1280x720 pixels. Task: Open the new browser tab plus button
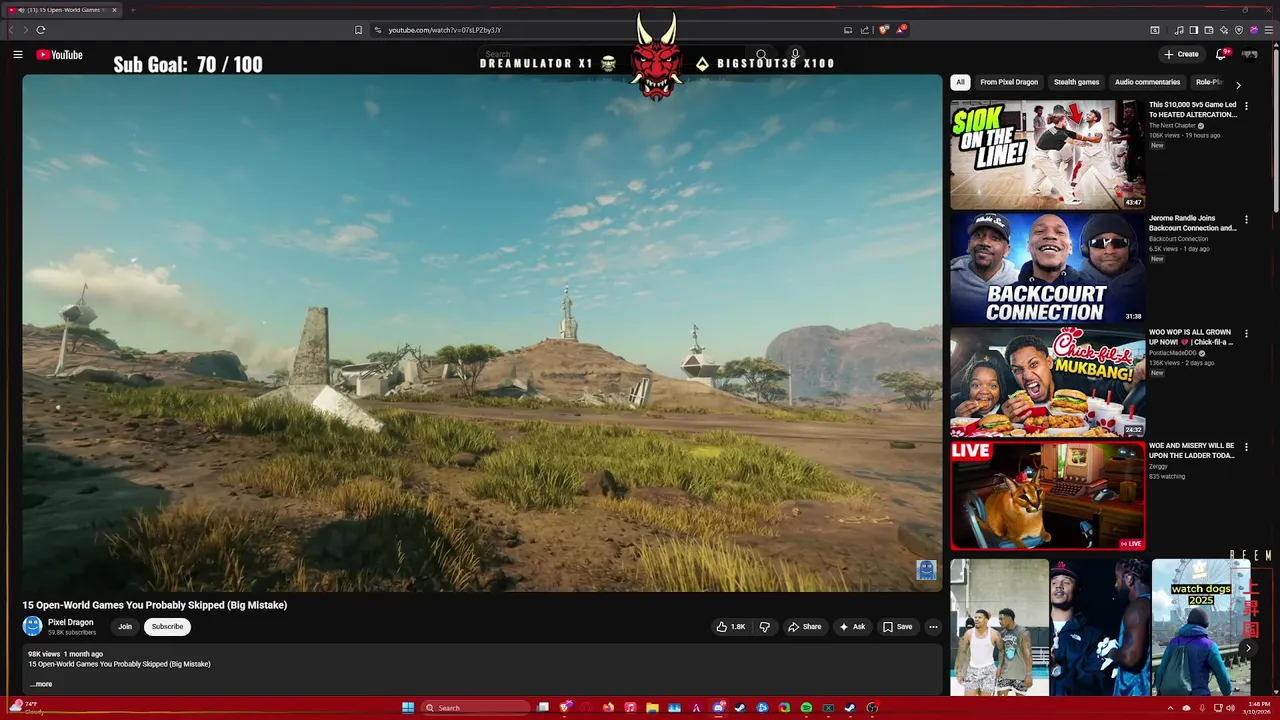click(132, 10)
